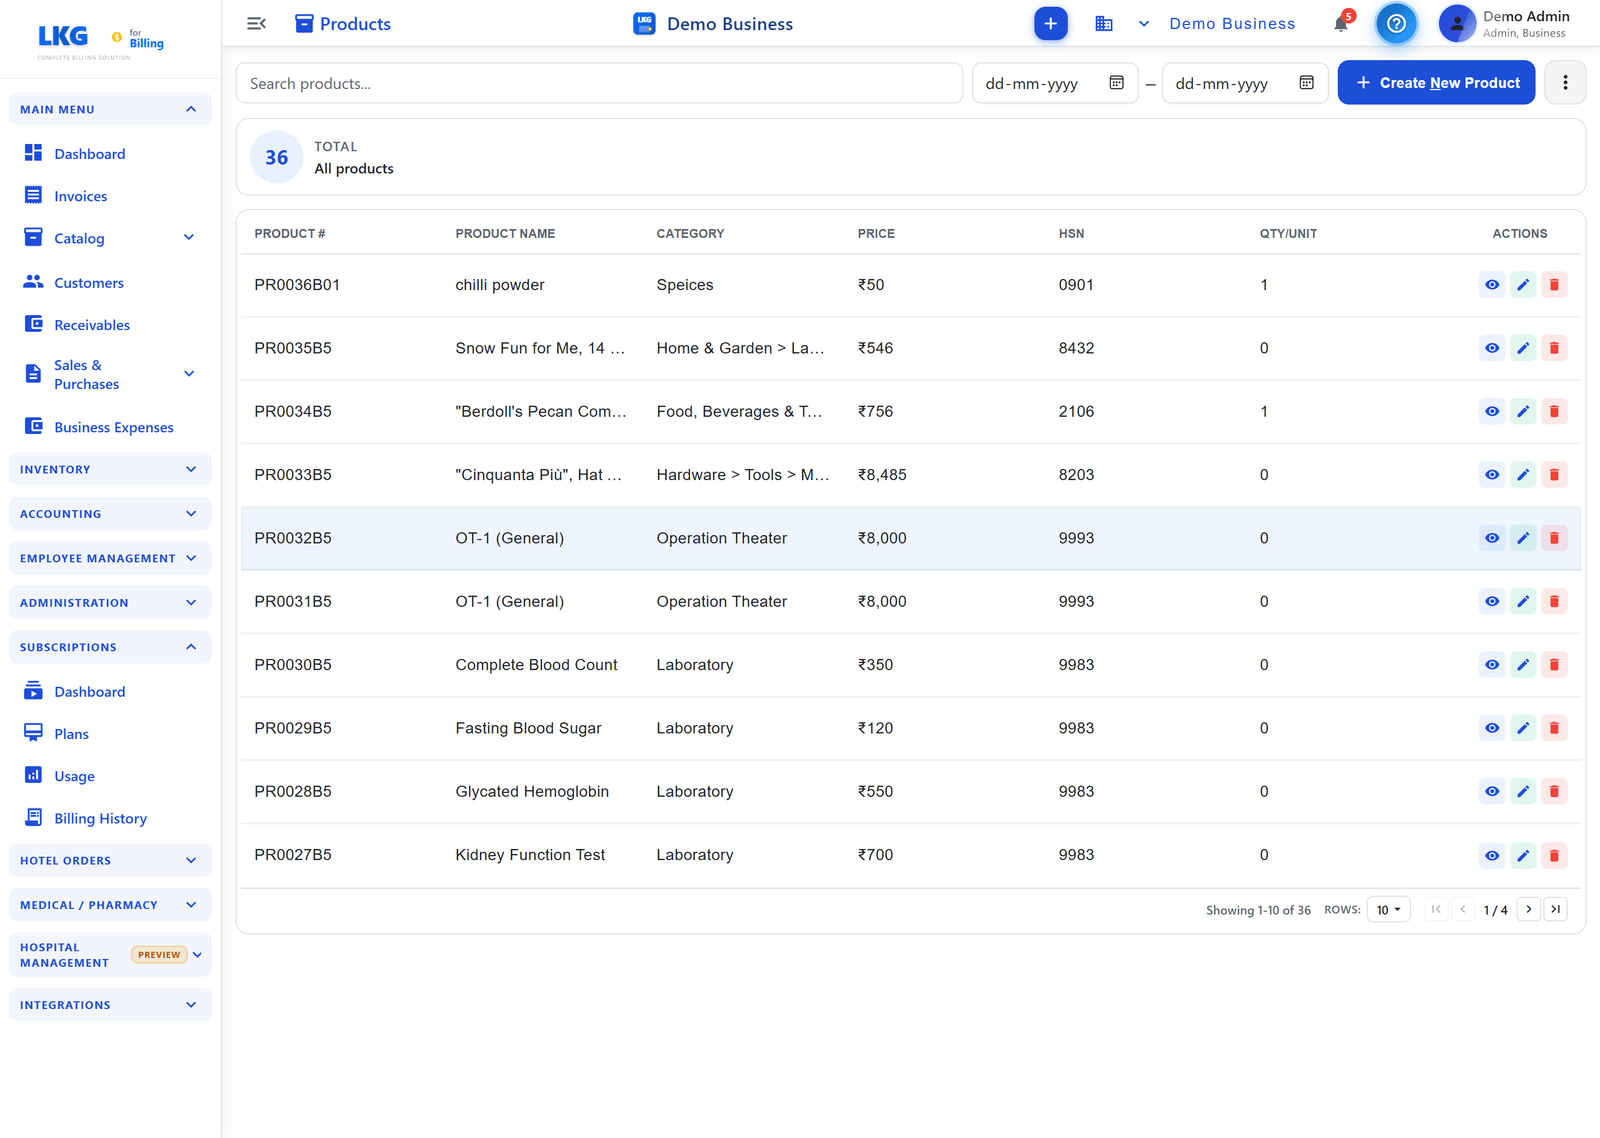Edit product PR0033B5
Viewport: 1600px width, 1138px height.
click(x=1523, y=475)
